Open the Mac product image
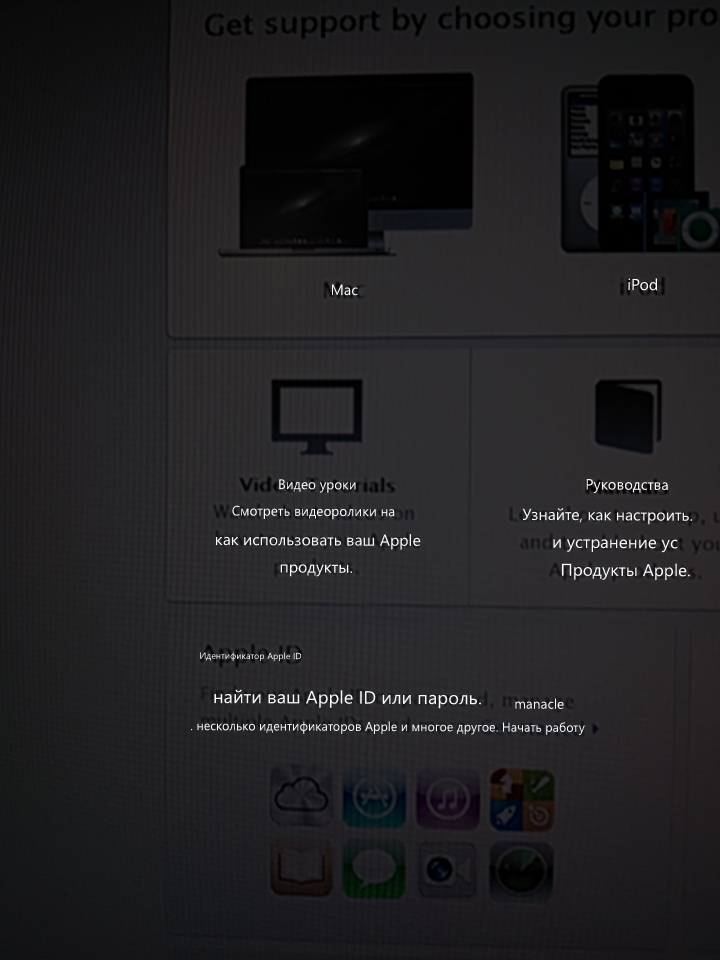This screenshot has width=720, height=960. click(x=346, y=165)
